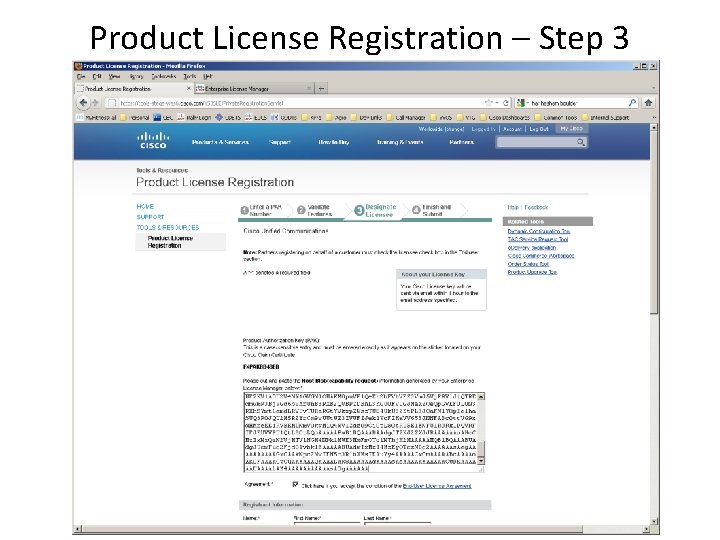Click the Firefox back arrow button
Screen dimensions: 720x540
(x=83, y=103)
